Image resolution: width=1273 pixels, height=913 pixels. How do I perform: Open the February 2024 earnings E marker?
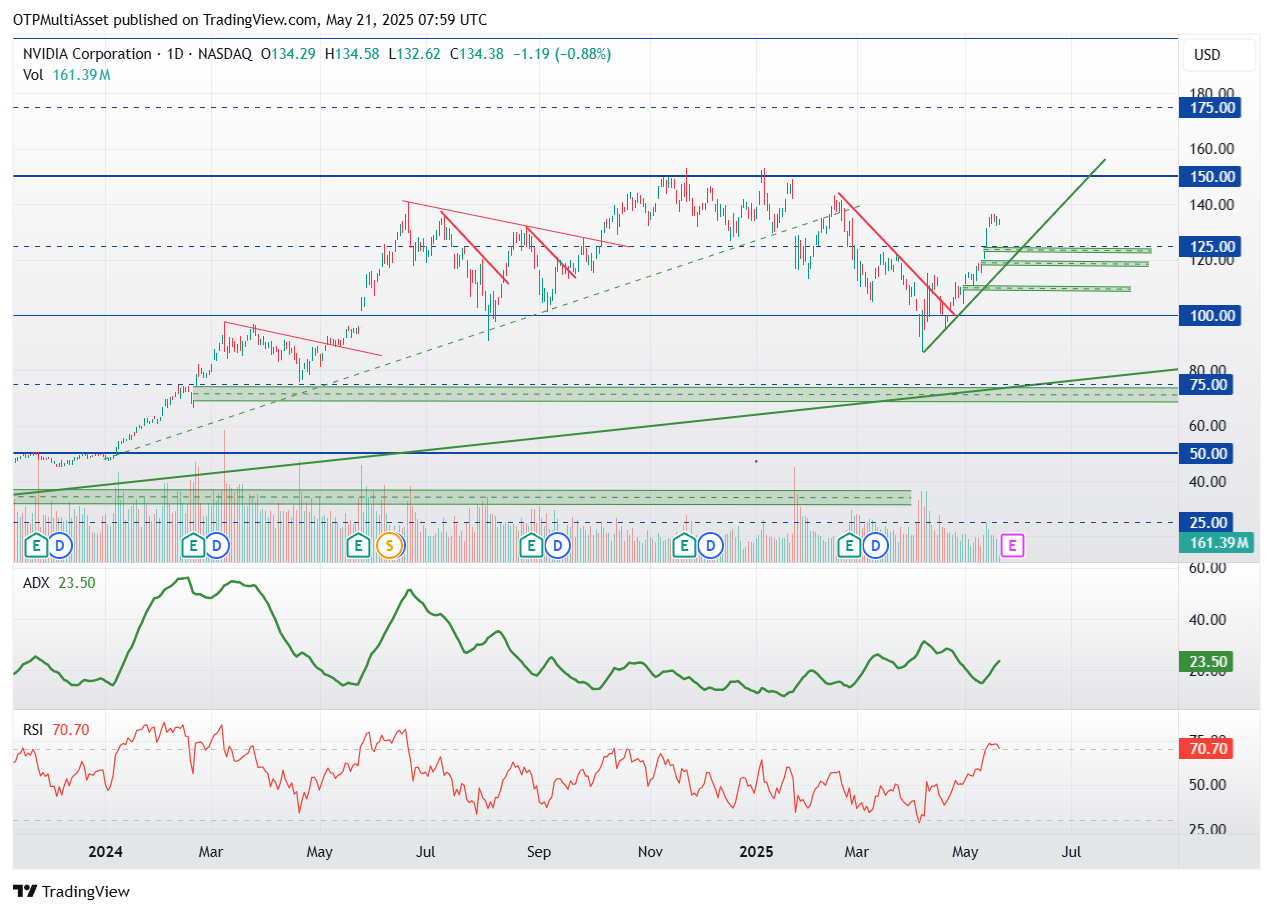192,545
